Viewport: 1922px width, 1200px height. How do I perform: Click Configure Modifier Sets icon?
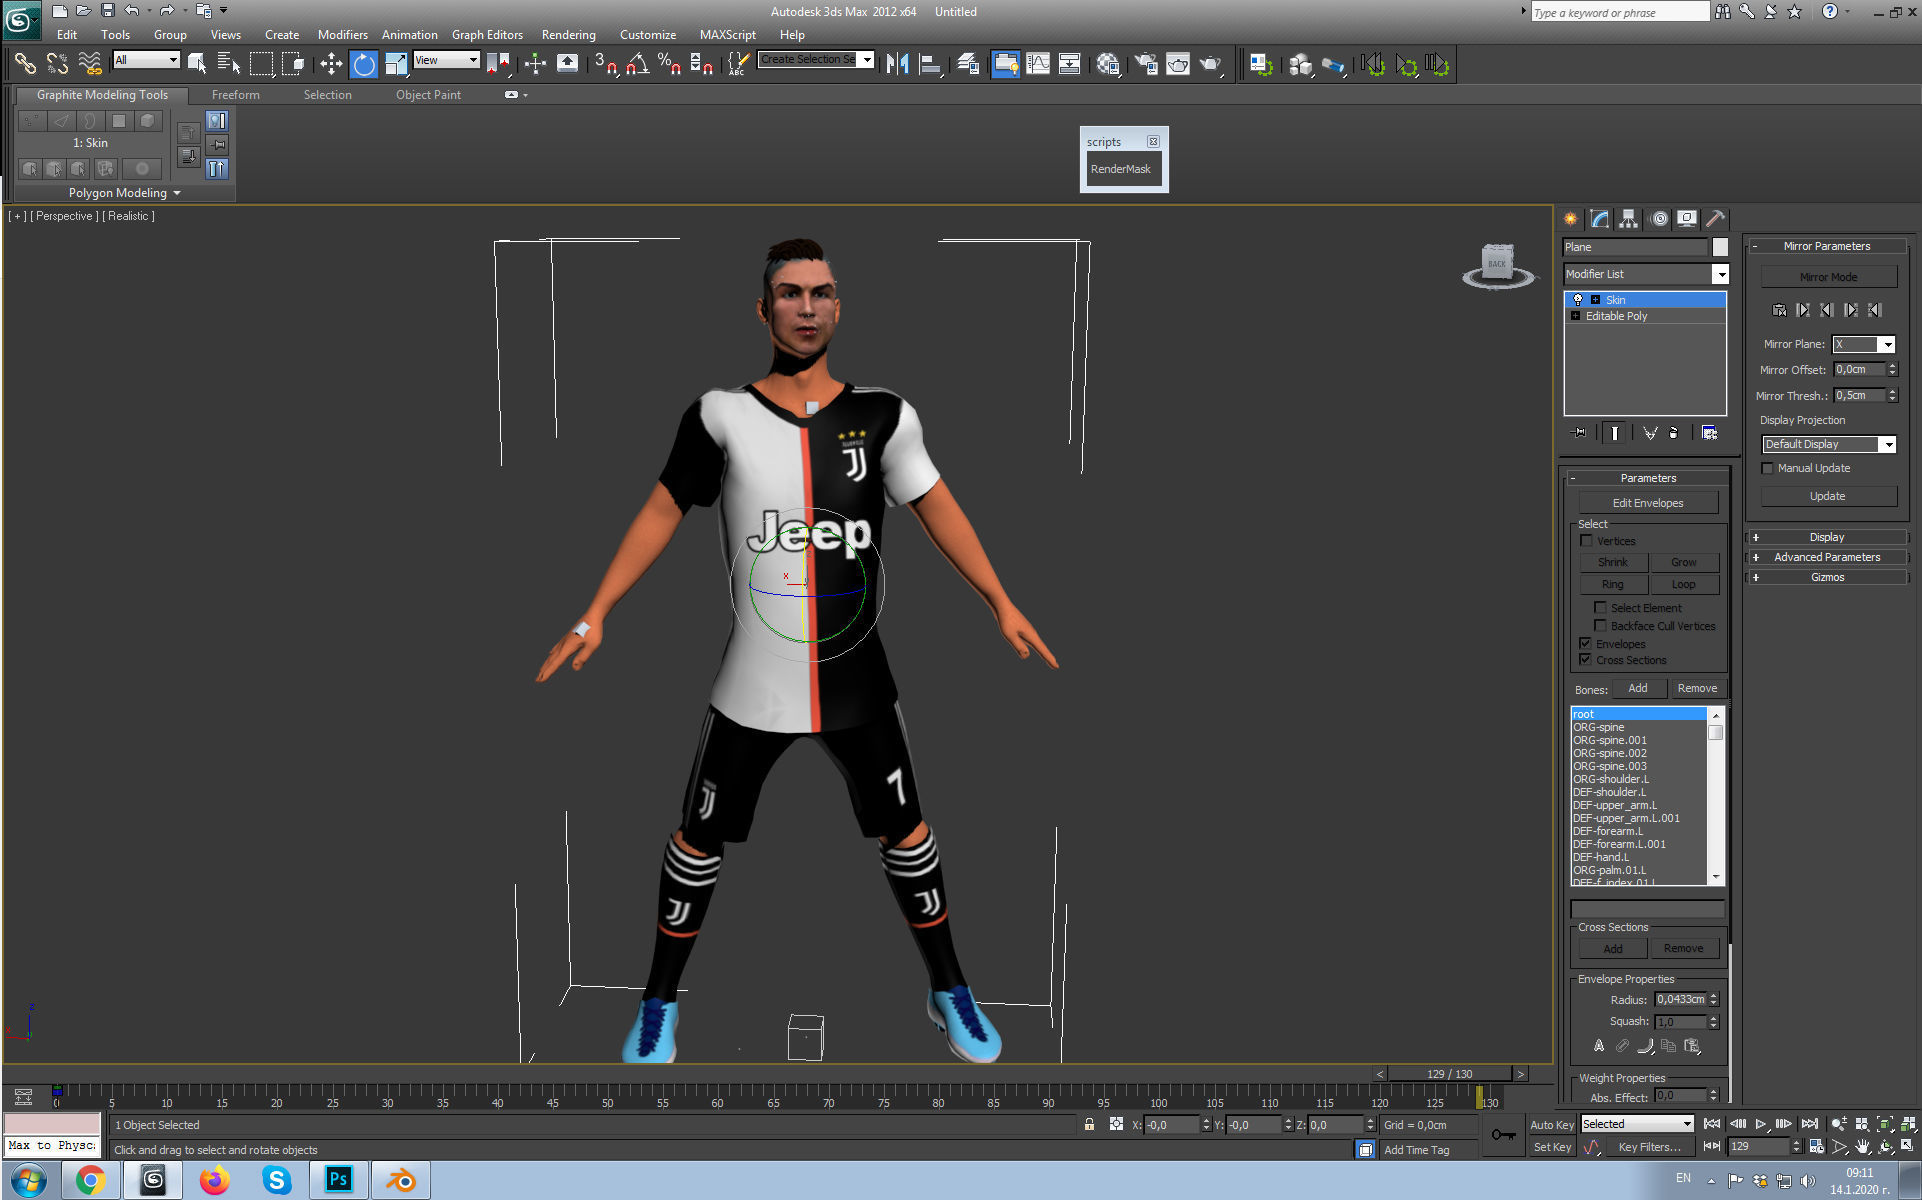pos(1710,433)
